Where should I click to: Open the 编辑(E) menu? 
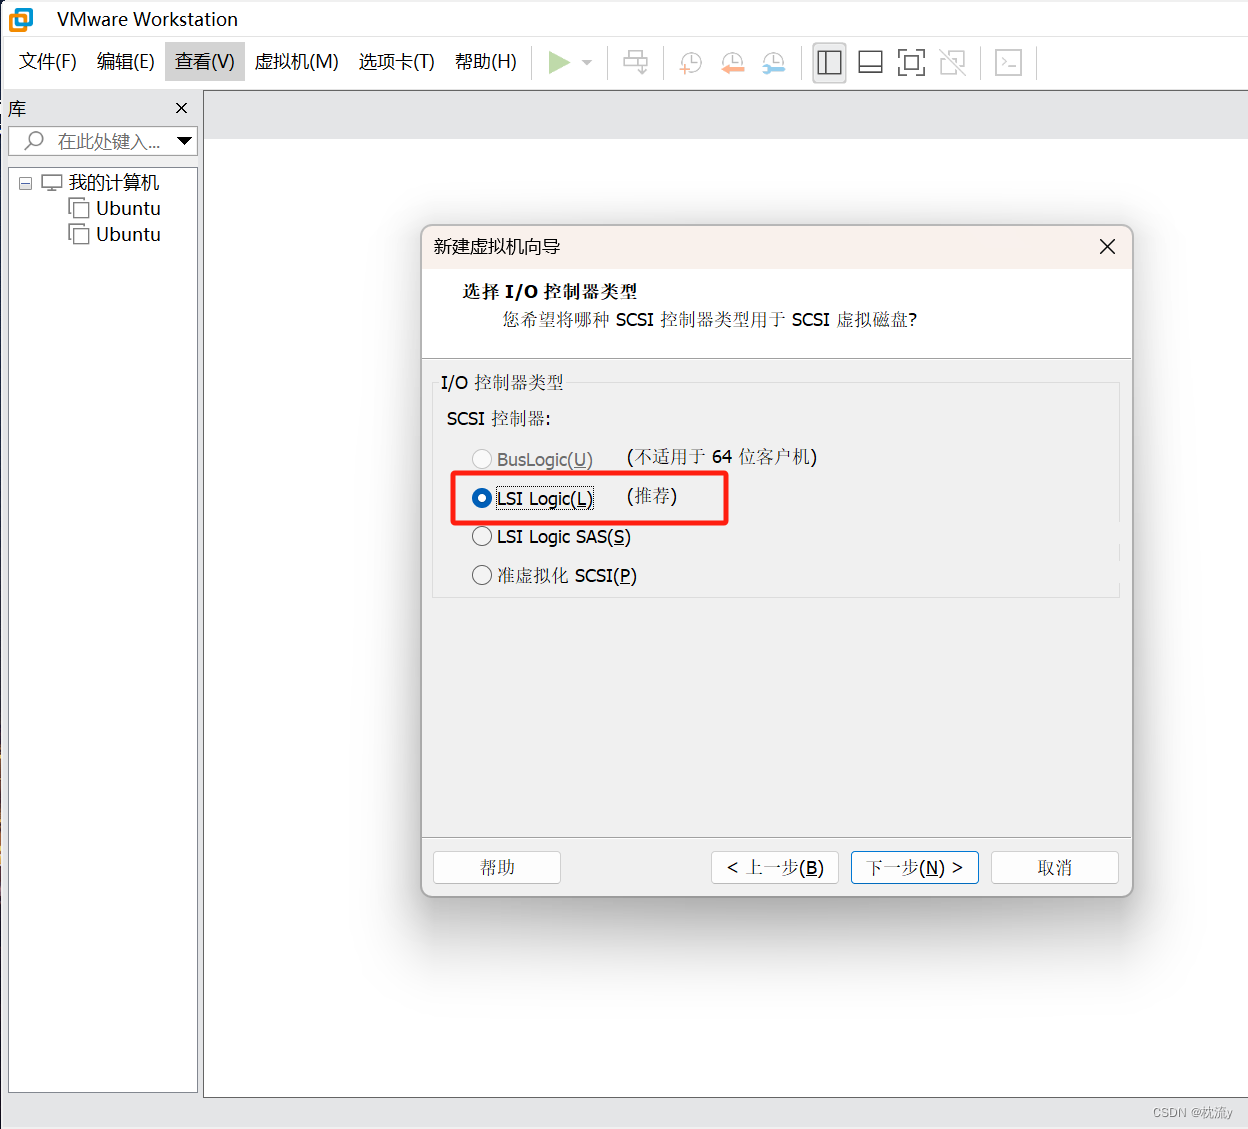(x=126, y=62)
